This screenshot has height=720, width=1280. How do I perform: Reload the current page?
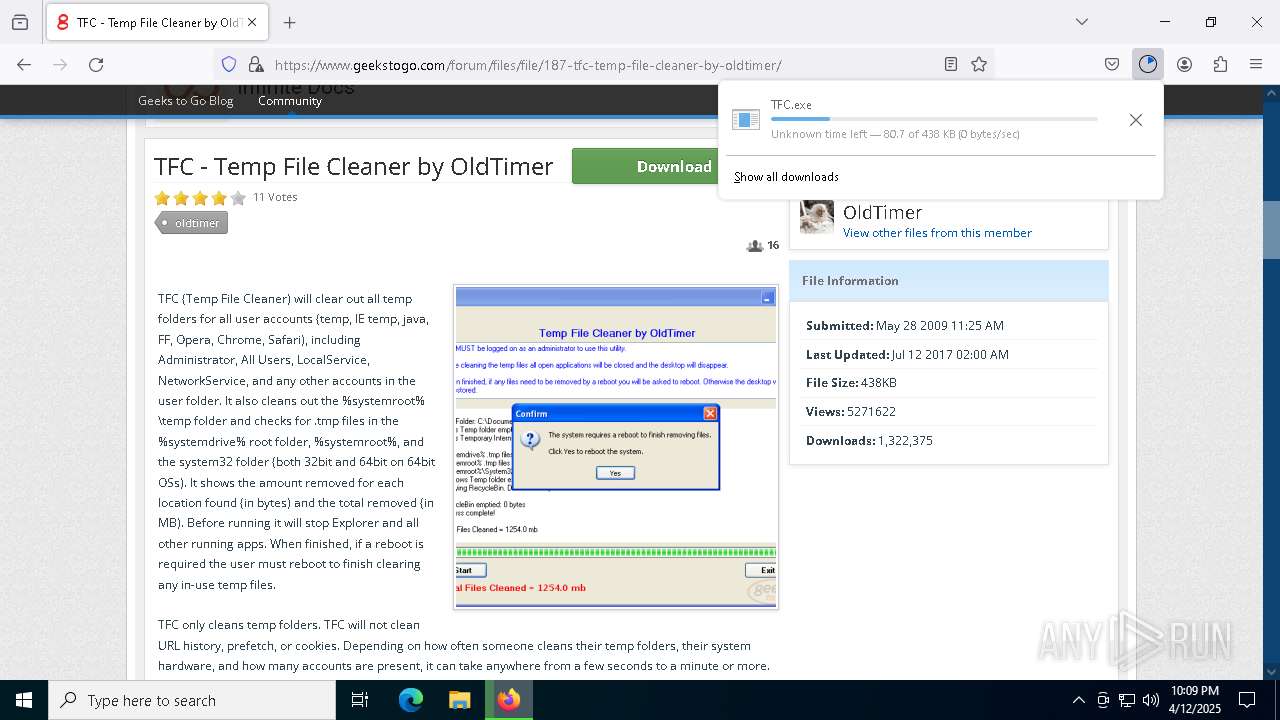(x=96, y=64)
